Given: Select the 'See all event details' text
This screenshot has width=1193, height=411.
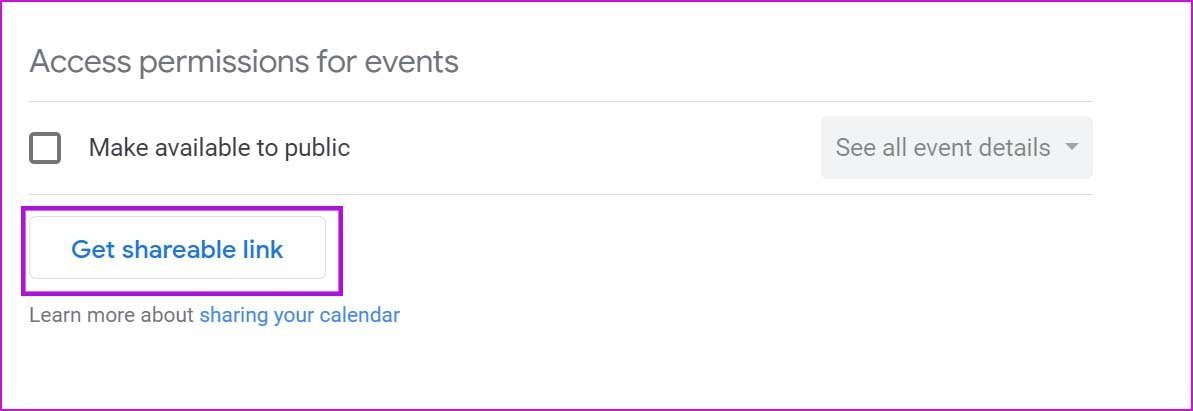Looking at the screenshot, I should [943, 148].
